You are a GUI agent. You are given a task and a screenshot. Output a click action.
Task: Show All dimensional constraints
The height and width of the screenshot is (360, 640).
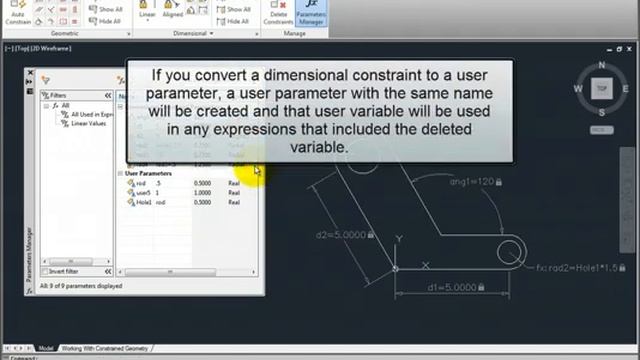point(234,9)
